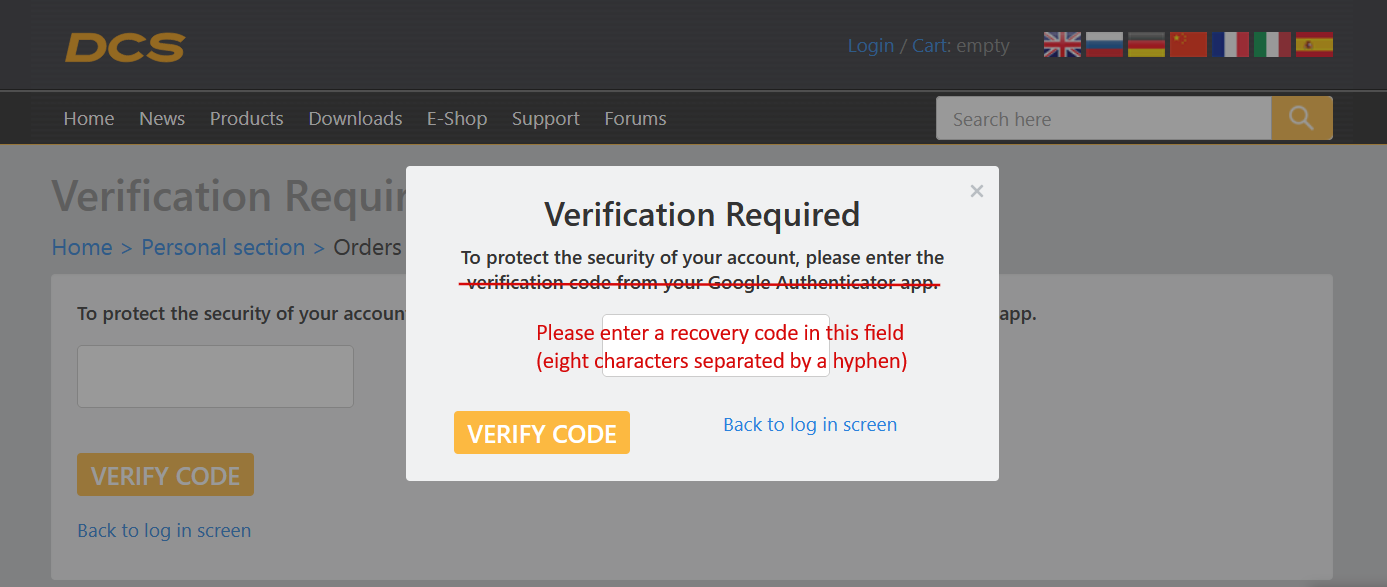Viewport: 1387px width, 587px height.
Task: Open the Forums navigation item
Action: click(635, 119)
